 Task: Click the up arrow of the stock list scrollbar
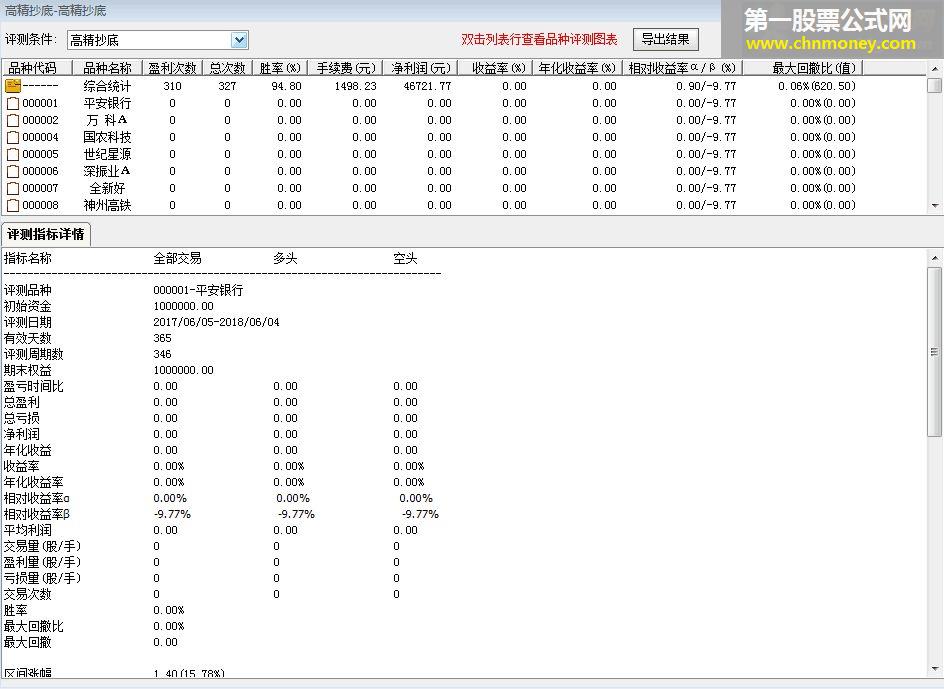[x=934, y=69]
